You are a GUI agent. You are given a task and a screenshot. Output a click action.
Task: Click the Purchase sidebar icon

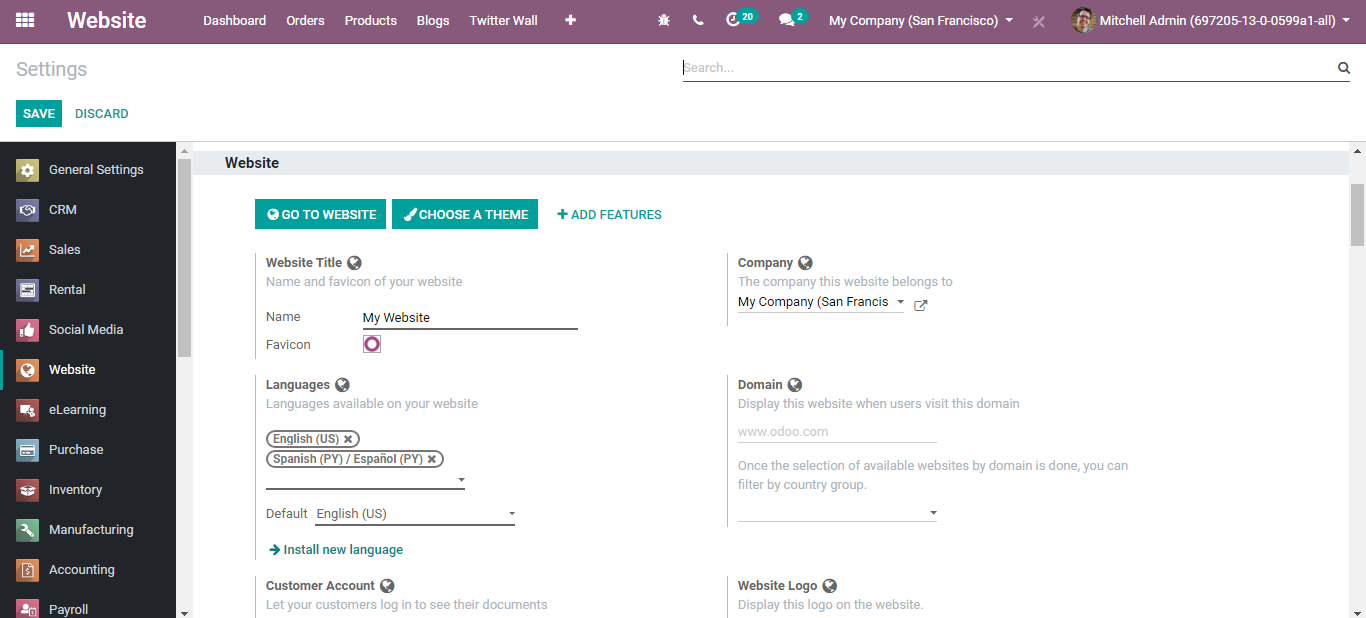28,450
